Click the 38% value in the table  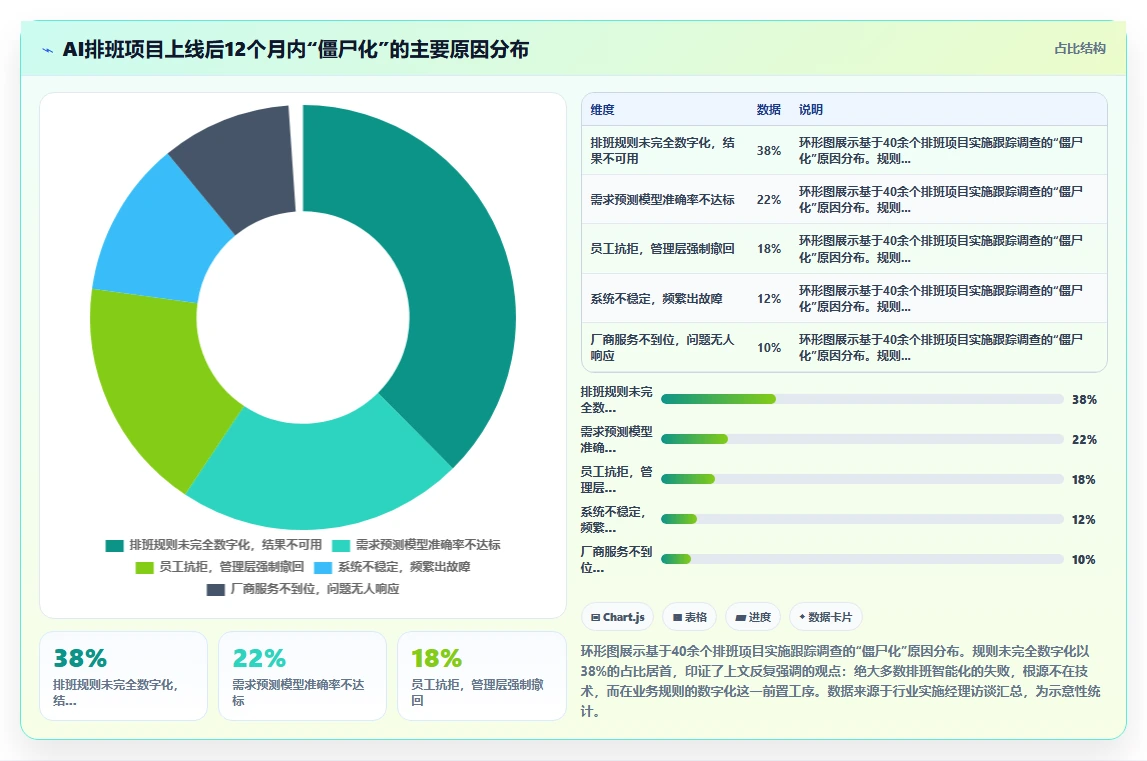pyautogui.click(x=769, y=151)
